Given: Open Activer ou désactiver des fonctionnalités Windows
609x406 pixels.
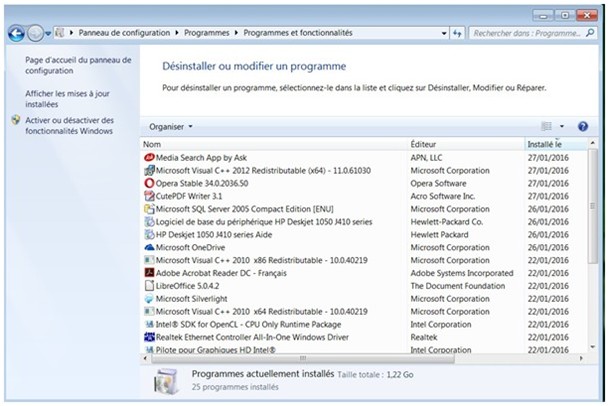Looking at the screenshot, I should (x=70, y=125).
